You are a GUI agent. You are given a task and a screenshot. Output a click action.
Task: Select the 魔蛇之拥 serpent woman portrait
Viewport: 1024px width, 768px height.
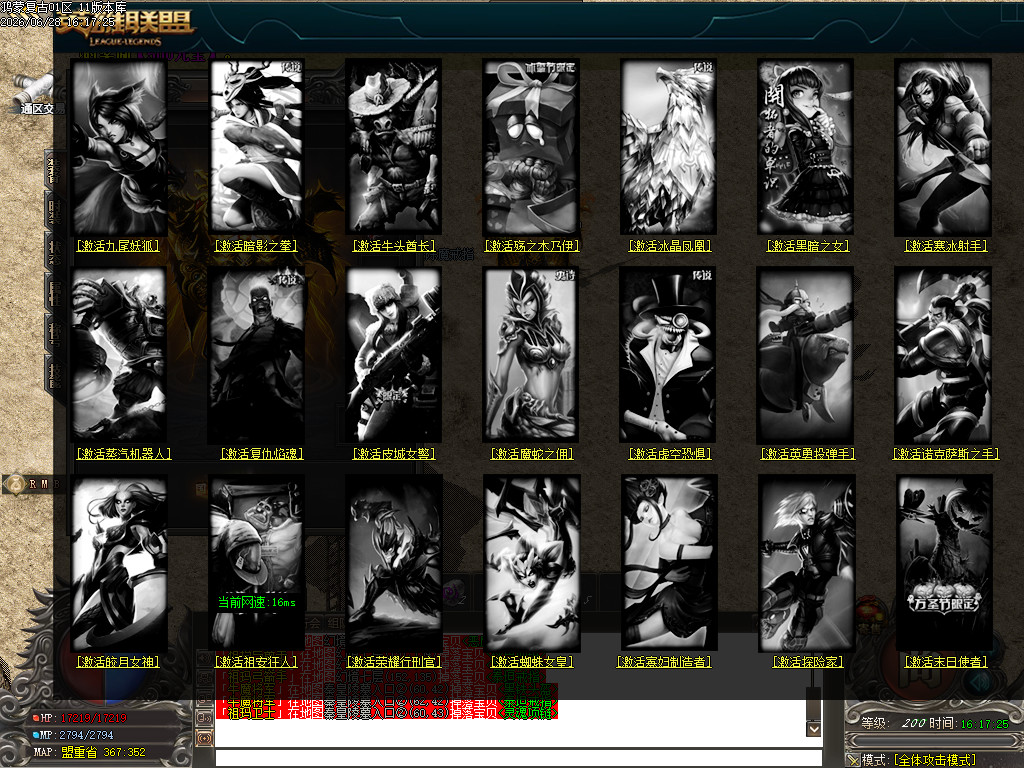[532, 355]
